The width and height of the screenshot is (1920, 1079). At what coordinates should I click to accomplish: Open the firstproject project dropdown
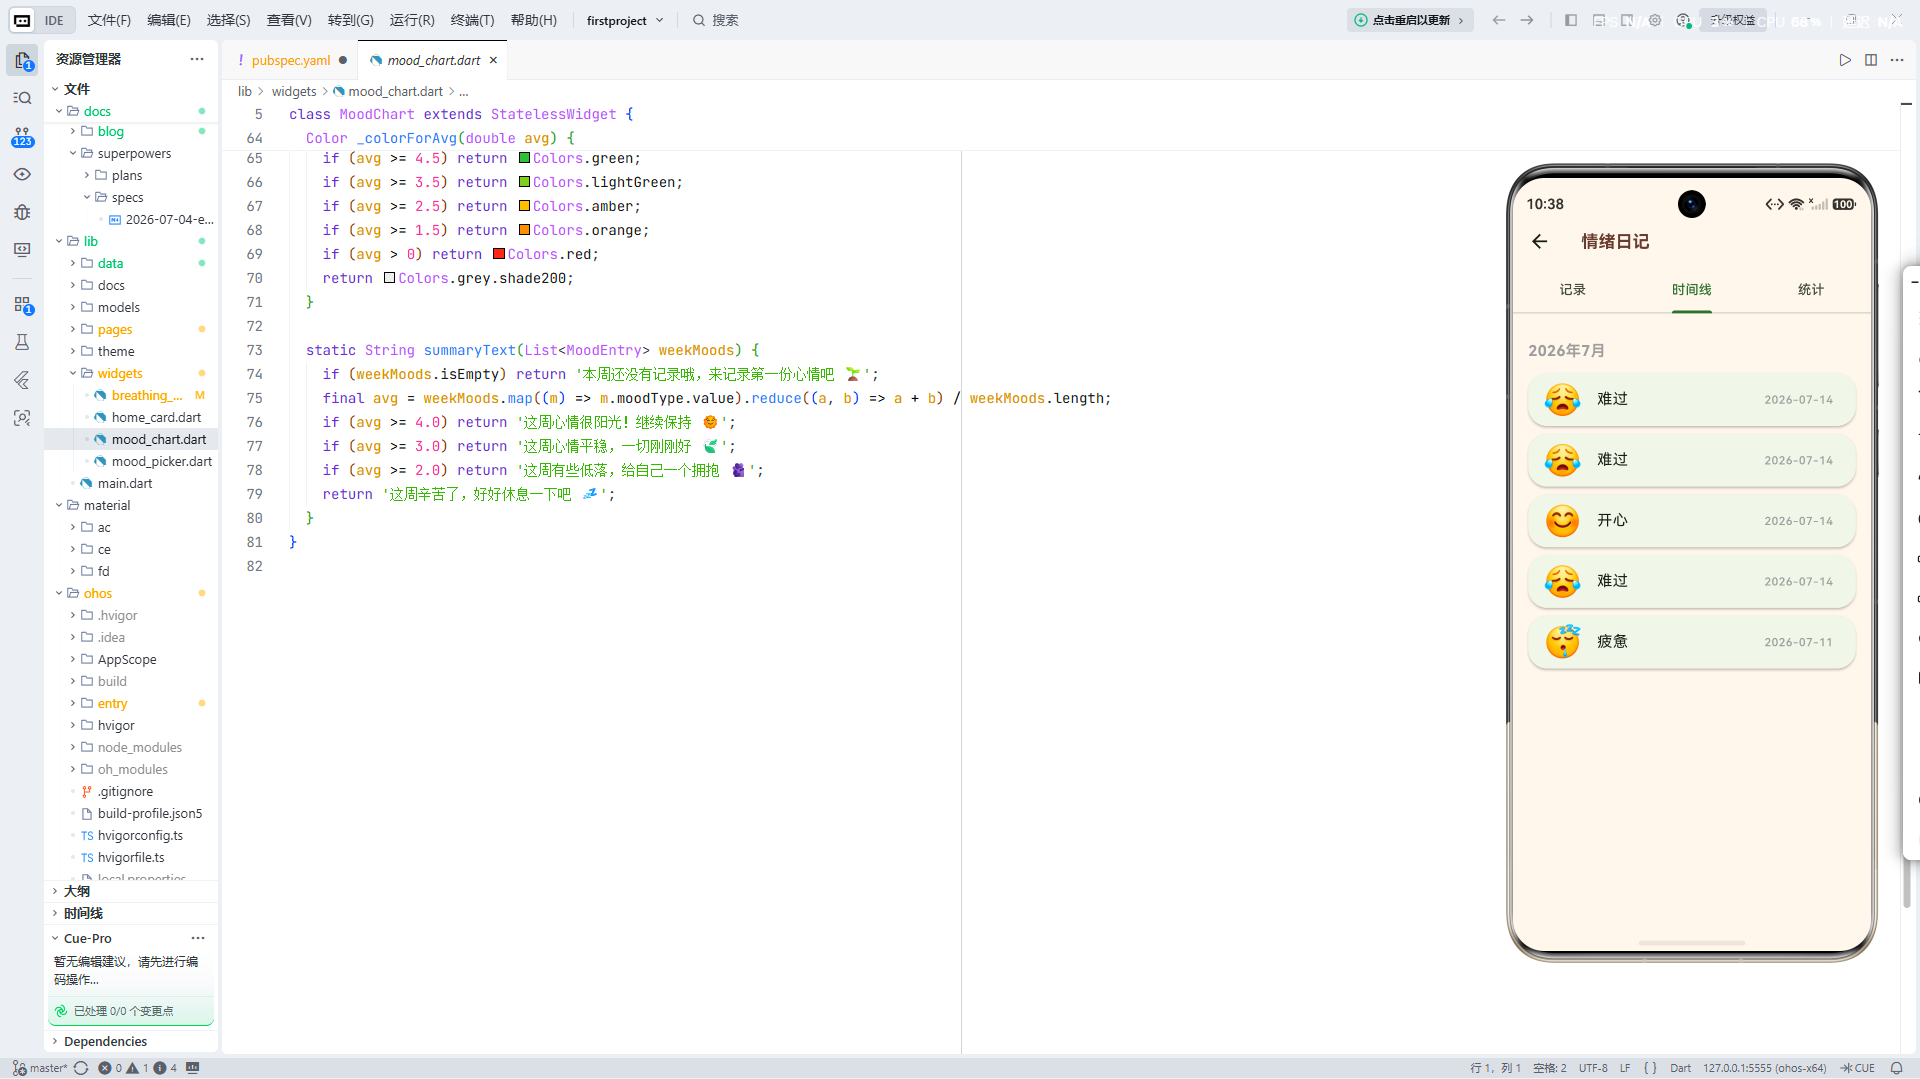[625, 20]
